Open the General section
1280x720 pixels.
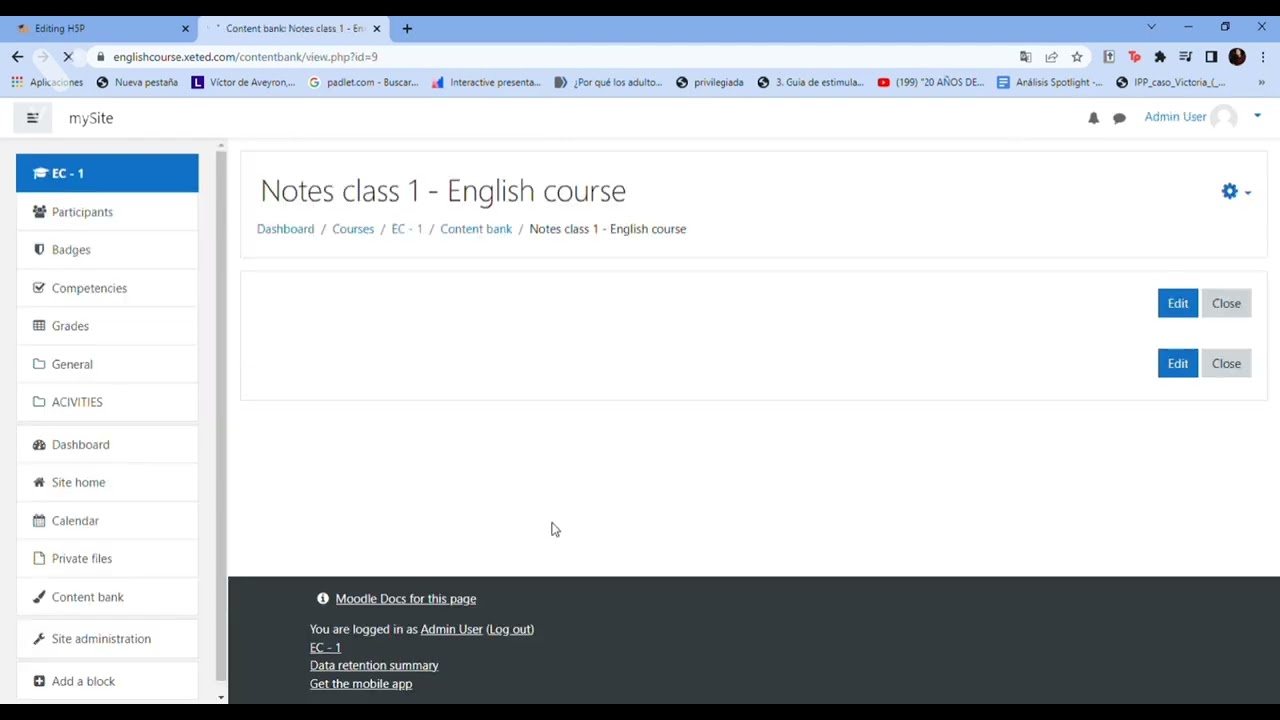click(x=107, y=364)
